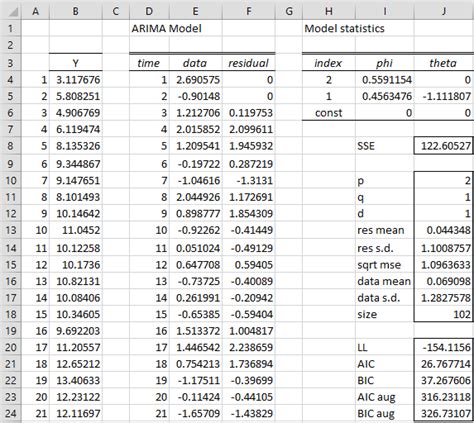Click the 'AIC aug' label cell
The height and width of the screenshot is (423, 474).
[385, 397]
